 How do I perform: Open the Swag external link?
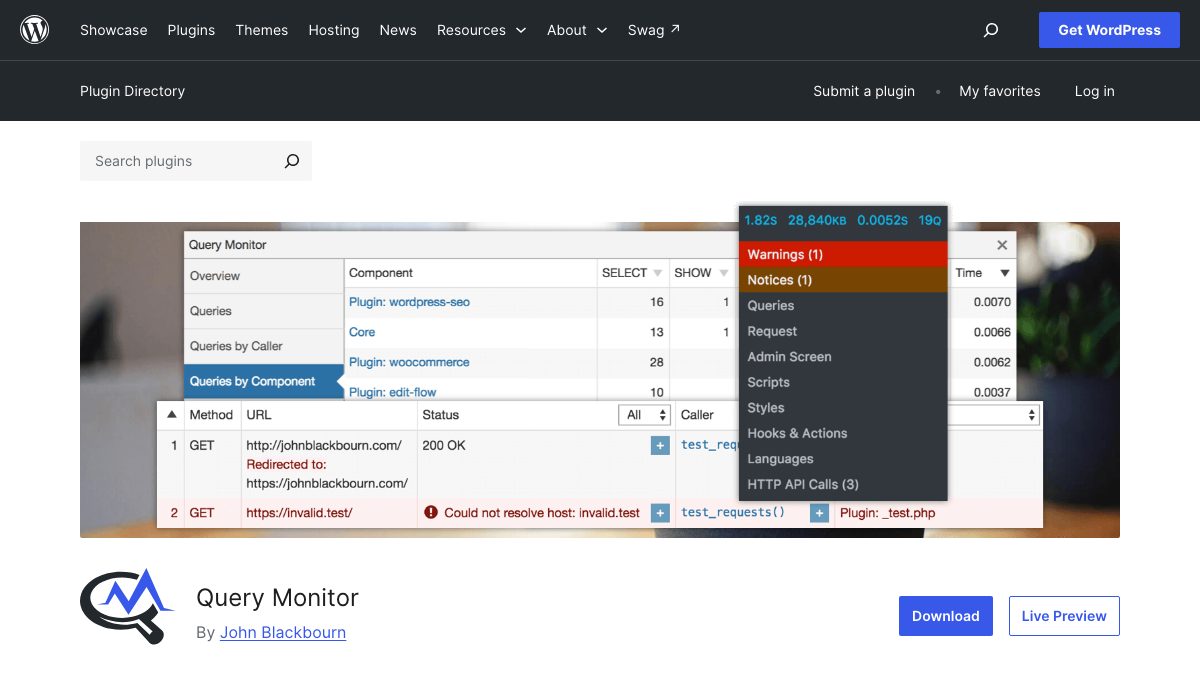[654, 30]
